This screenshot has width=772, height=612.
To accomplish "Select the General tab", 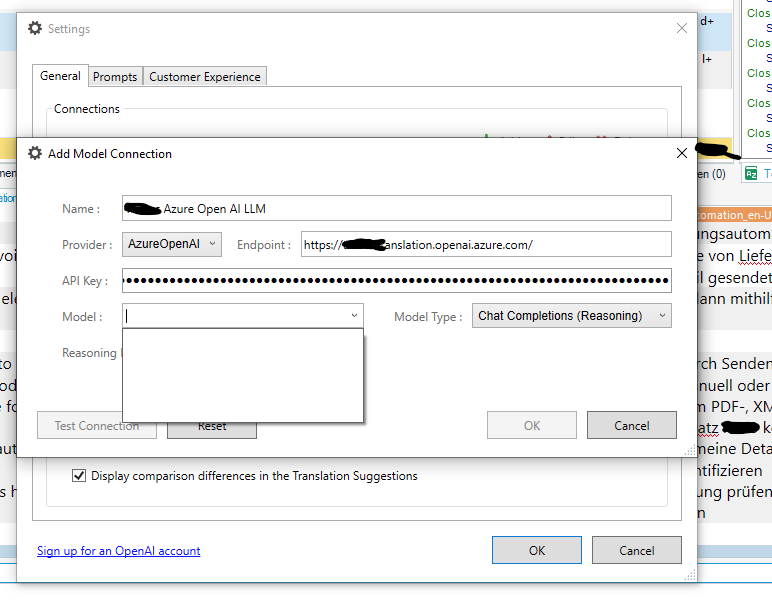I will pos(60,76).
